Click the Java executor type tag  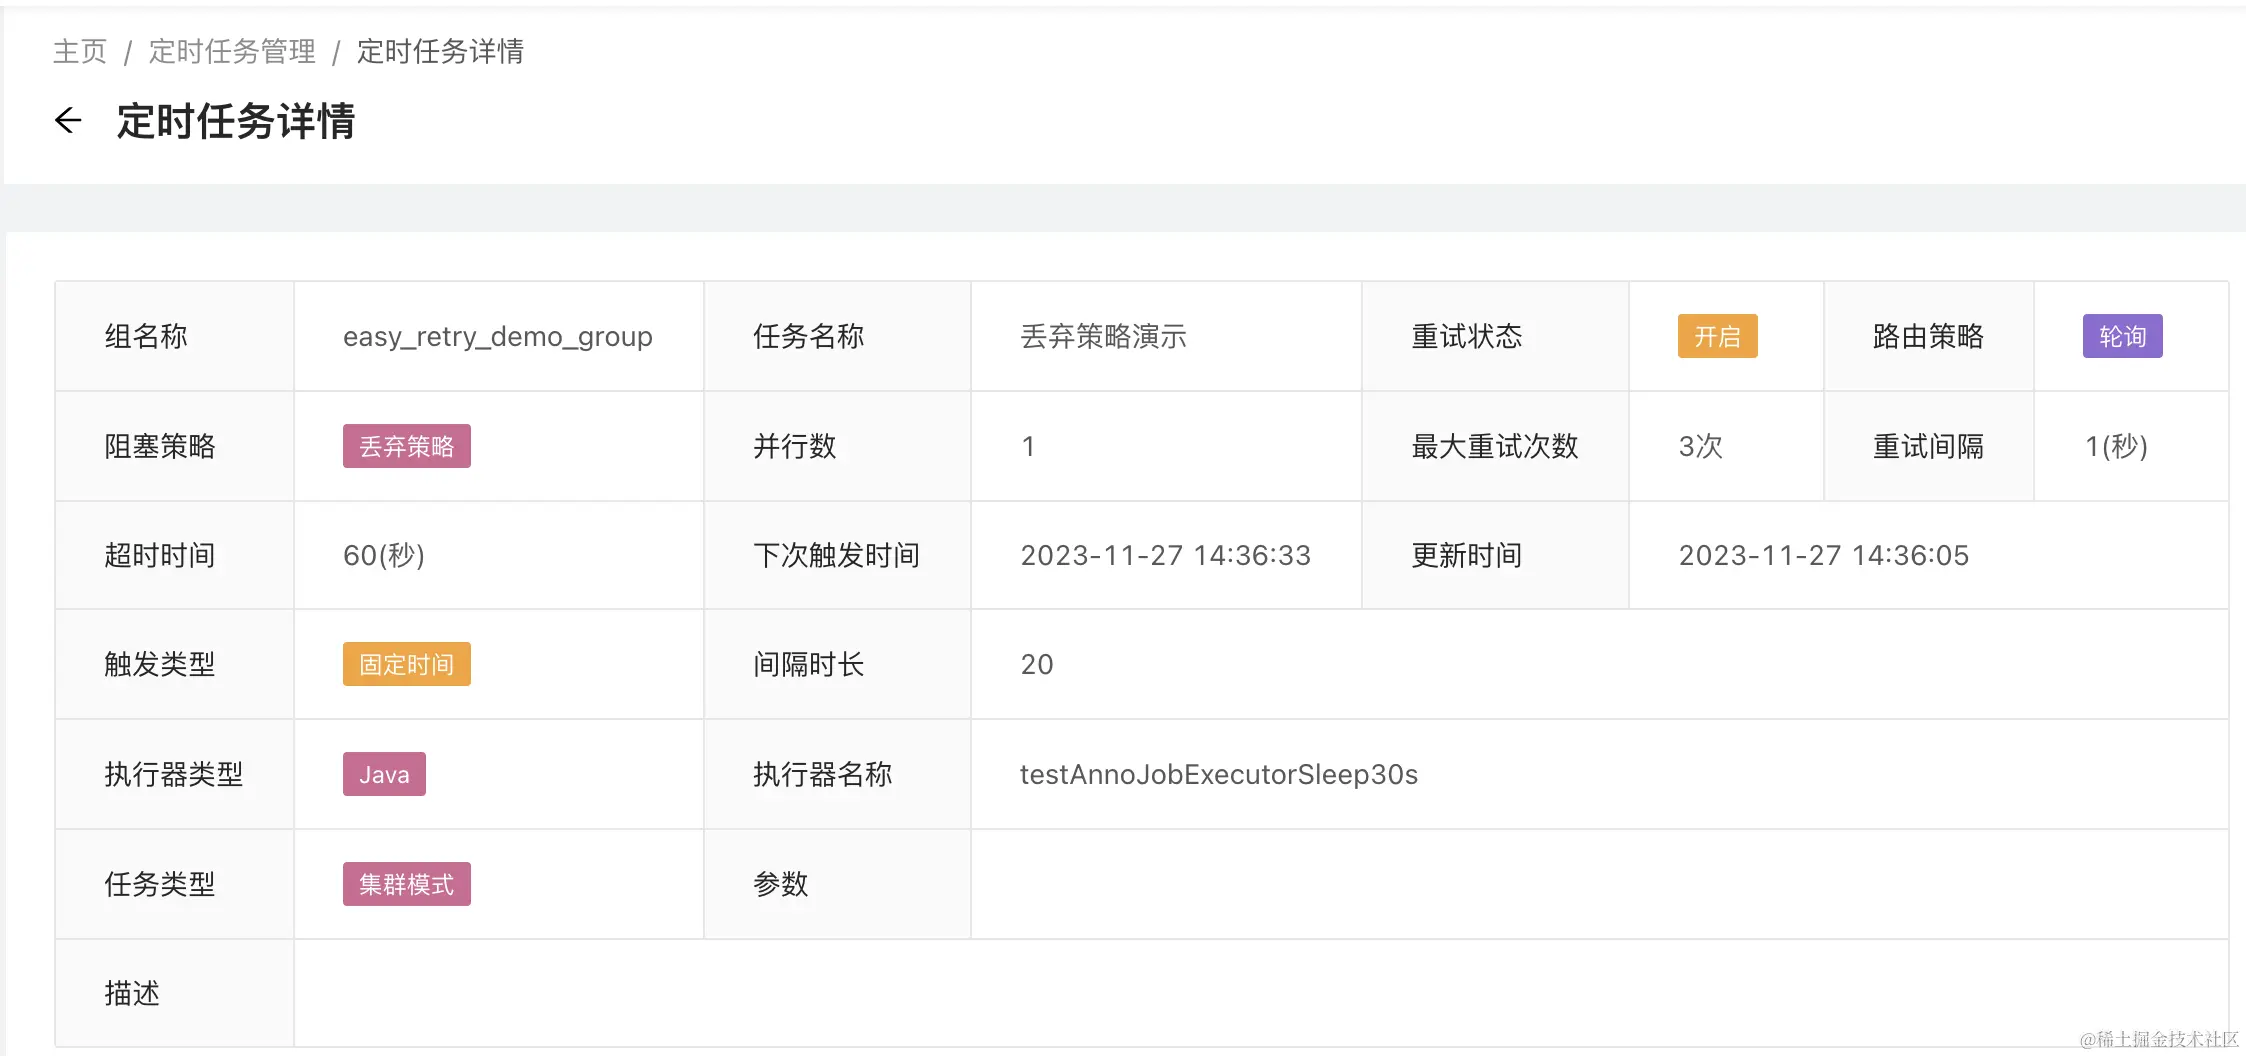[x=384, y=774]
